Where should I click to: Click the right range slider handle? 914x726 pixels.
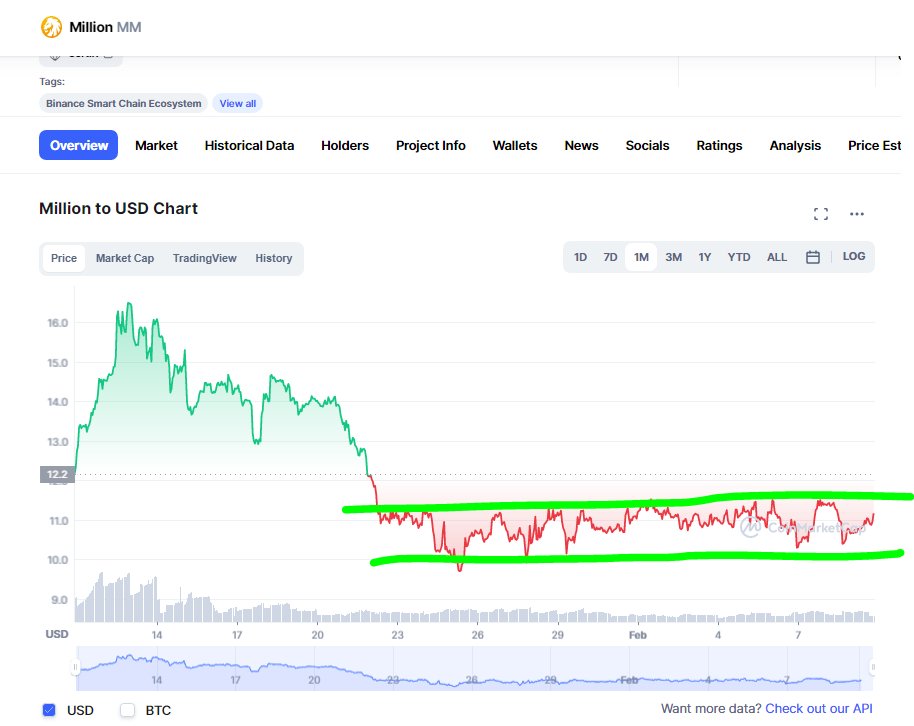click(x=873, y=667)
